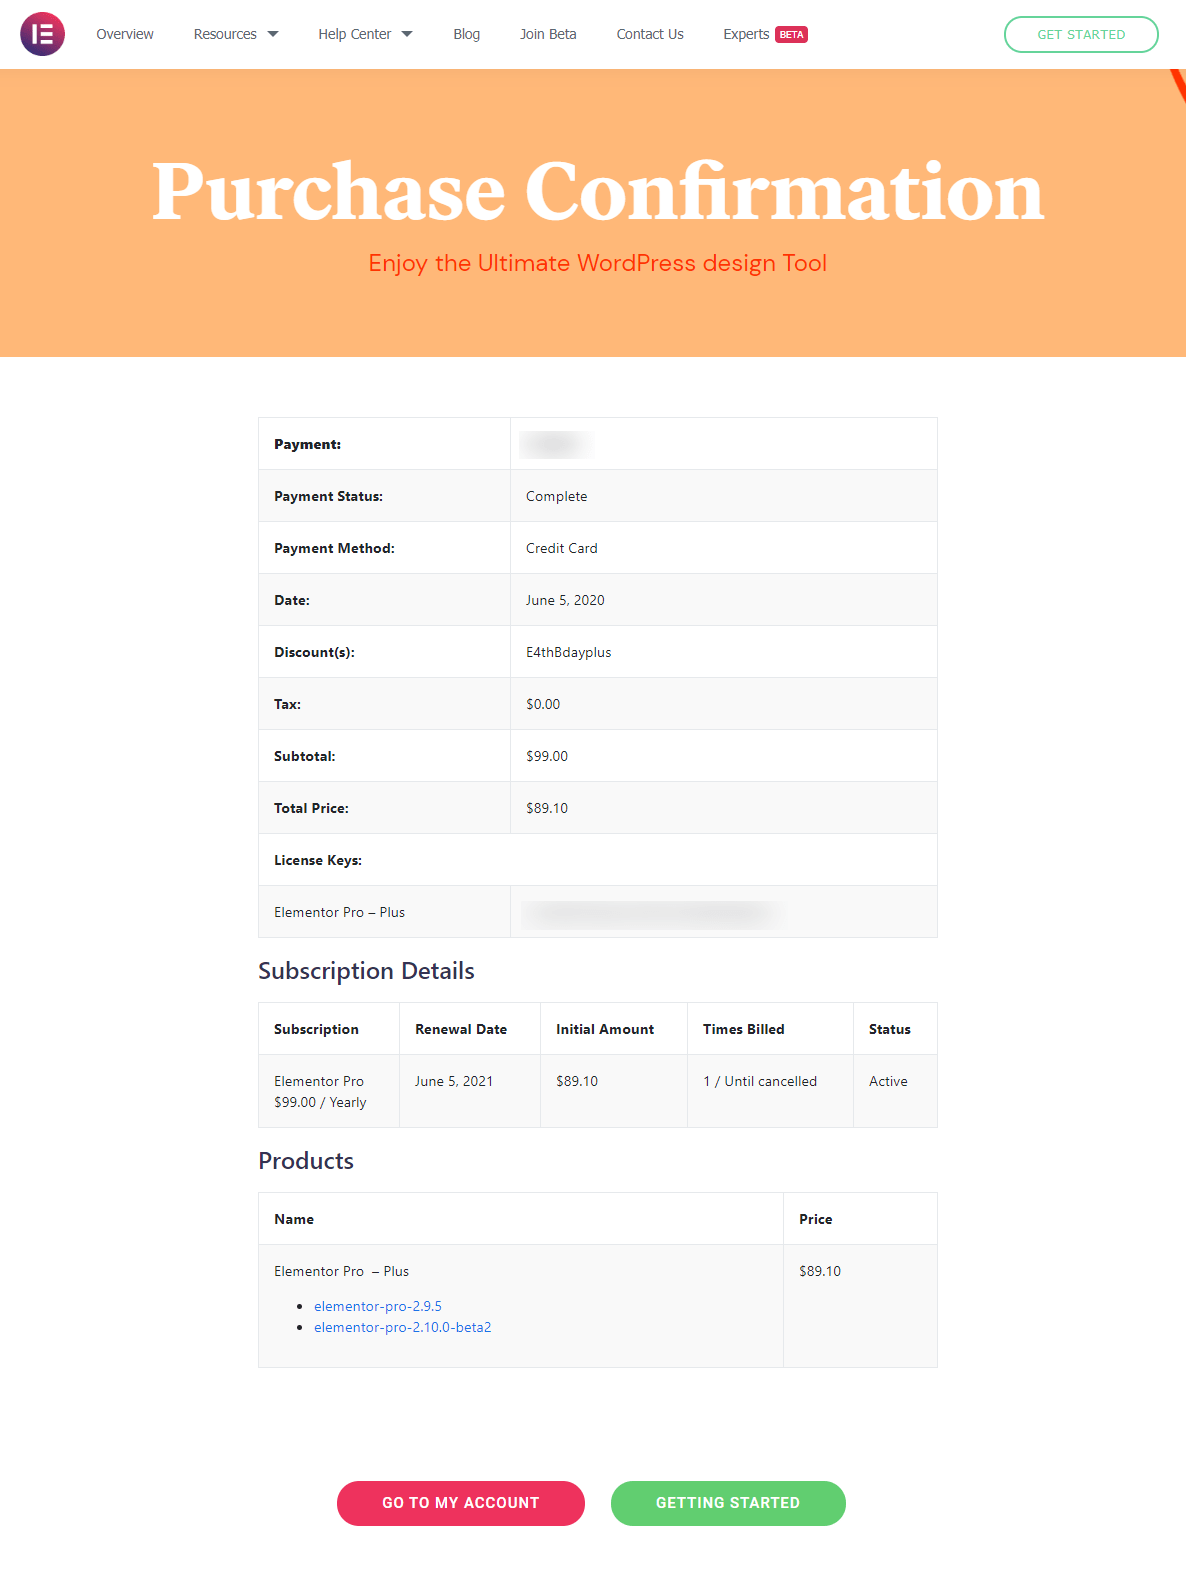The image size is (1186, 1591).
Task: Open the Experts menu item
Action: click(x=746, y=34)
